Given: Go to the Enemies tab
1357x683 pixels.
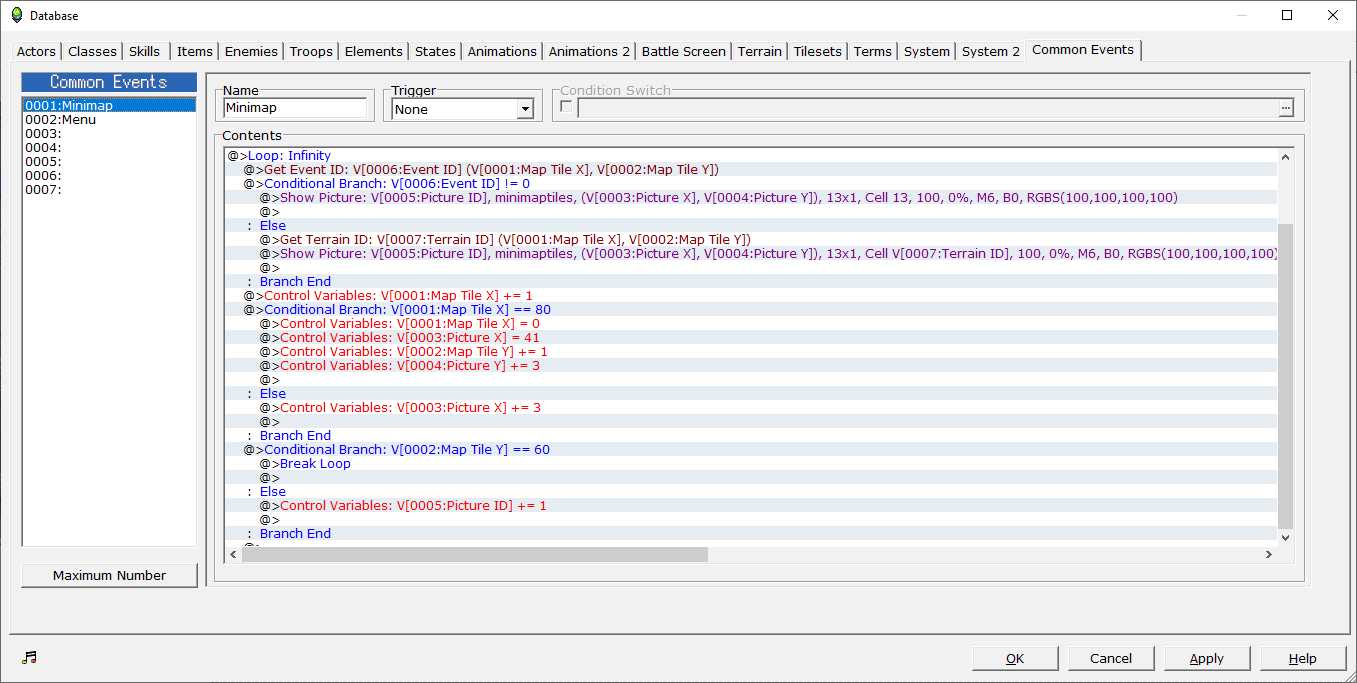Looking at the screenshot, I should pos(252,51).
